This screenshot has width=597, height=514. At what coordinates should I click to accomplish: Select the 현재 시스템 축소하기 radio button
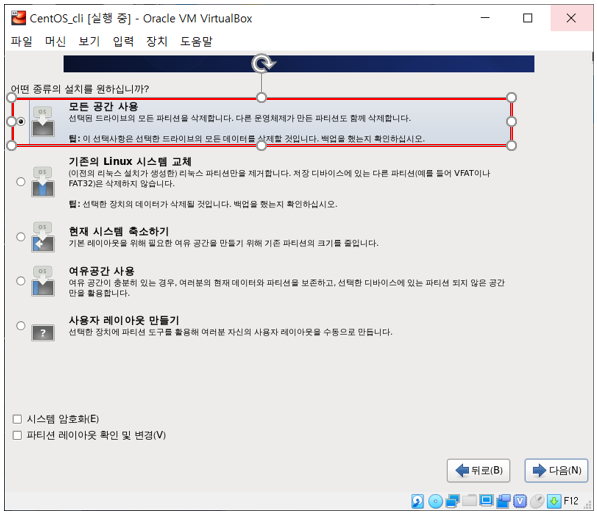click(21, 236)
